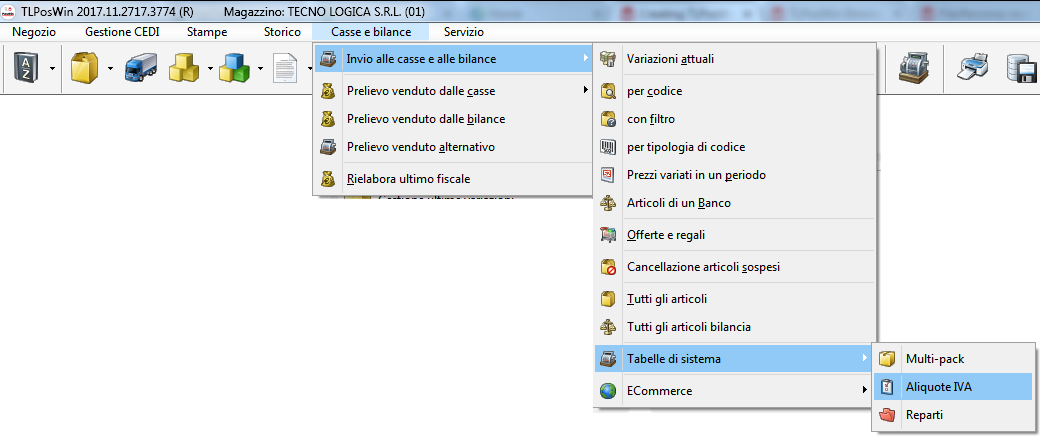The image size is (1040, 436).
Task: Click the printer toolbar icon
Action: (x=973, y=69)
